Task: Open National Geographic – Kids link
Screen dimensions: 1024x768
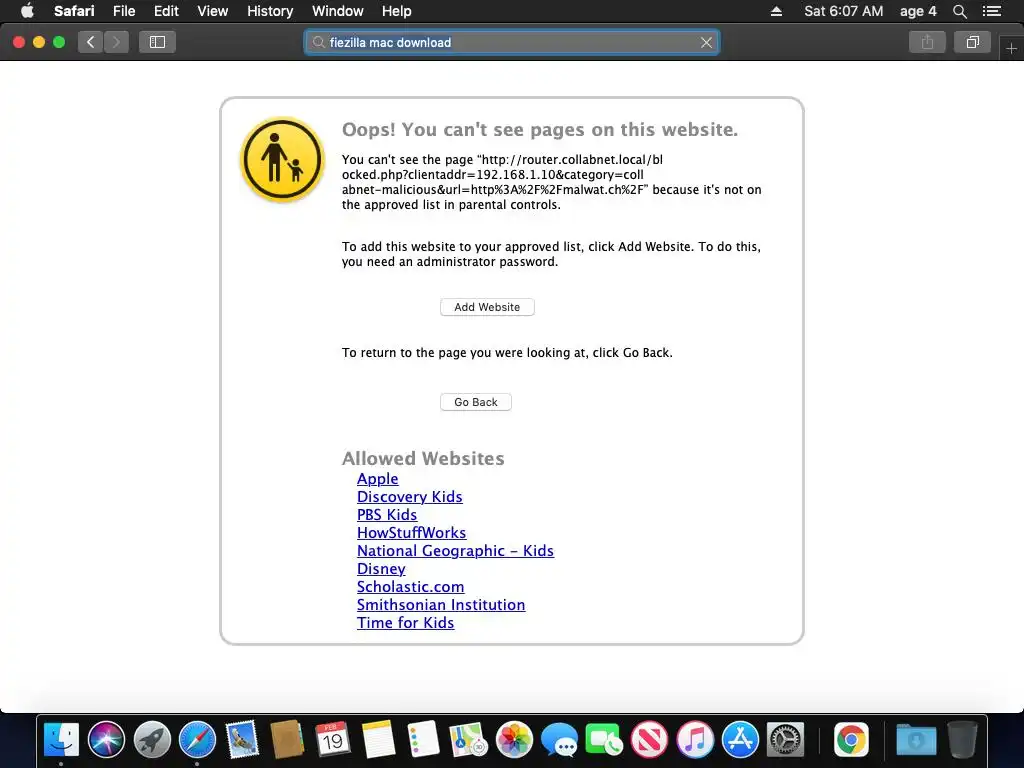Action: pyautogui.click(x=455, y=551)
